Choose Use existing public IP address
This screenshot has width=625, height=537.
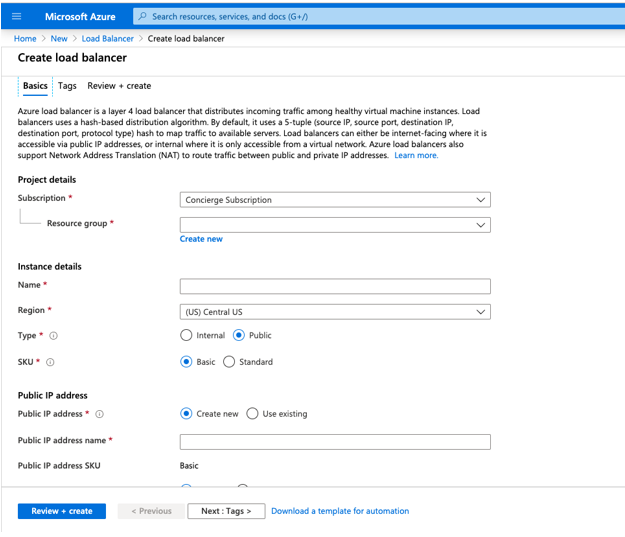252,414
